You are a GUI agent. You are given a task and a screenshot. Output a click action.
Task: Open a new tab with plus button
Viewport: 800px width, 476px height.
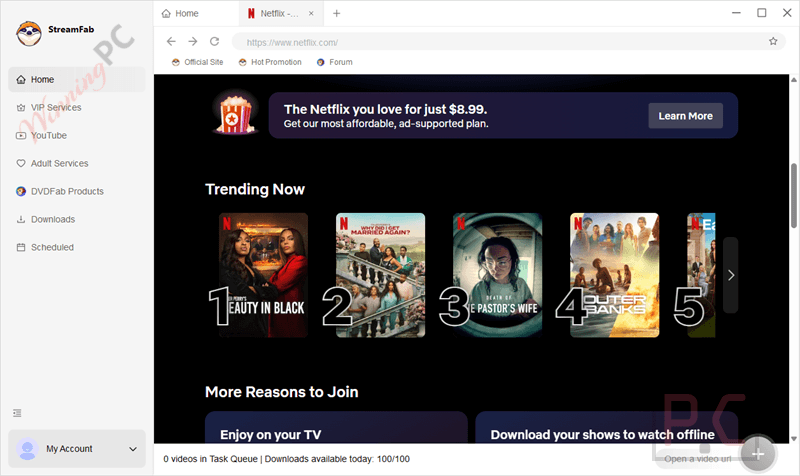click(x=336, y=14)
